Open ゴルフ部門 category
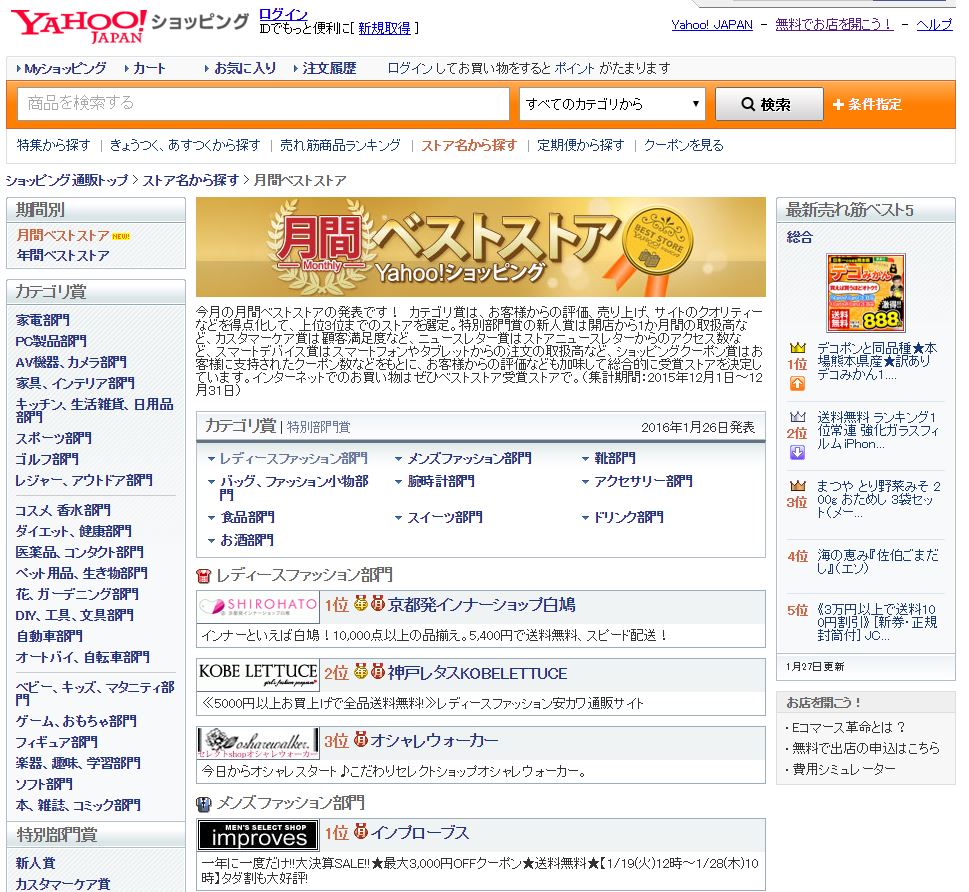 (x=47, y=459)
